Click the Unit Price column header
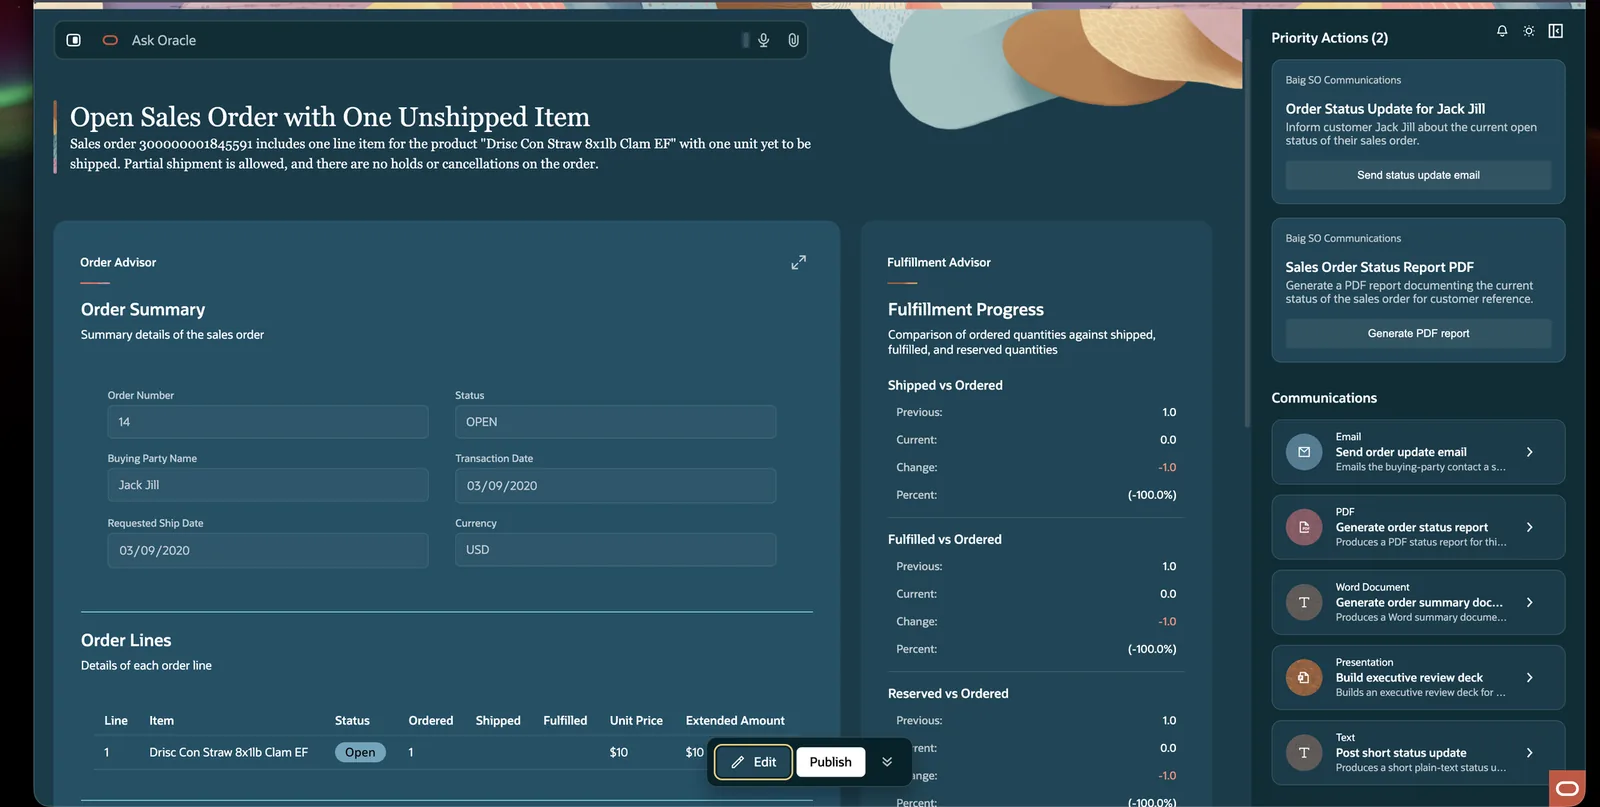This screenshot has width=1600, height=807. pos(636,720)
